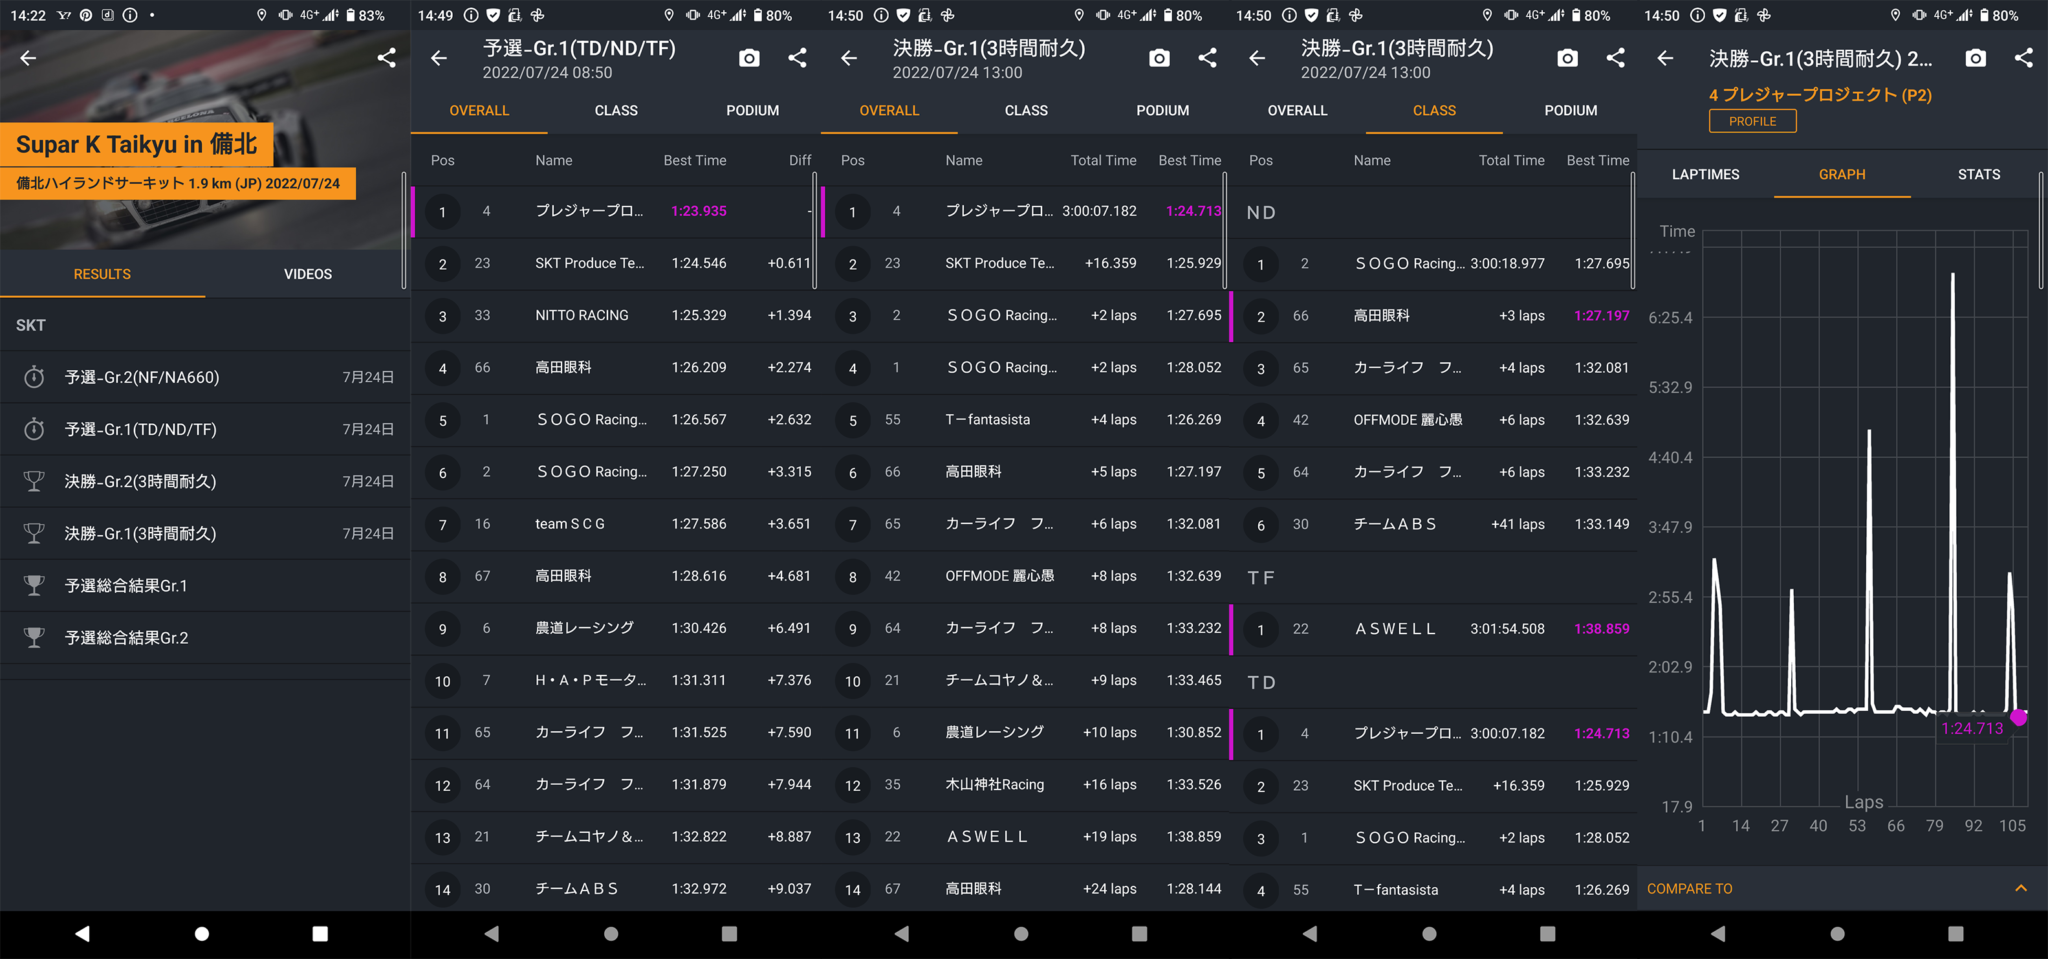The width and height of the screenshot is (2048, 959).
Task: Tap the back arrow on the driver graph screen
Action: 1665,58
